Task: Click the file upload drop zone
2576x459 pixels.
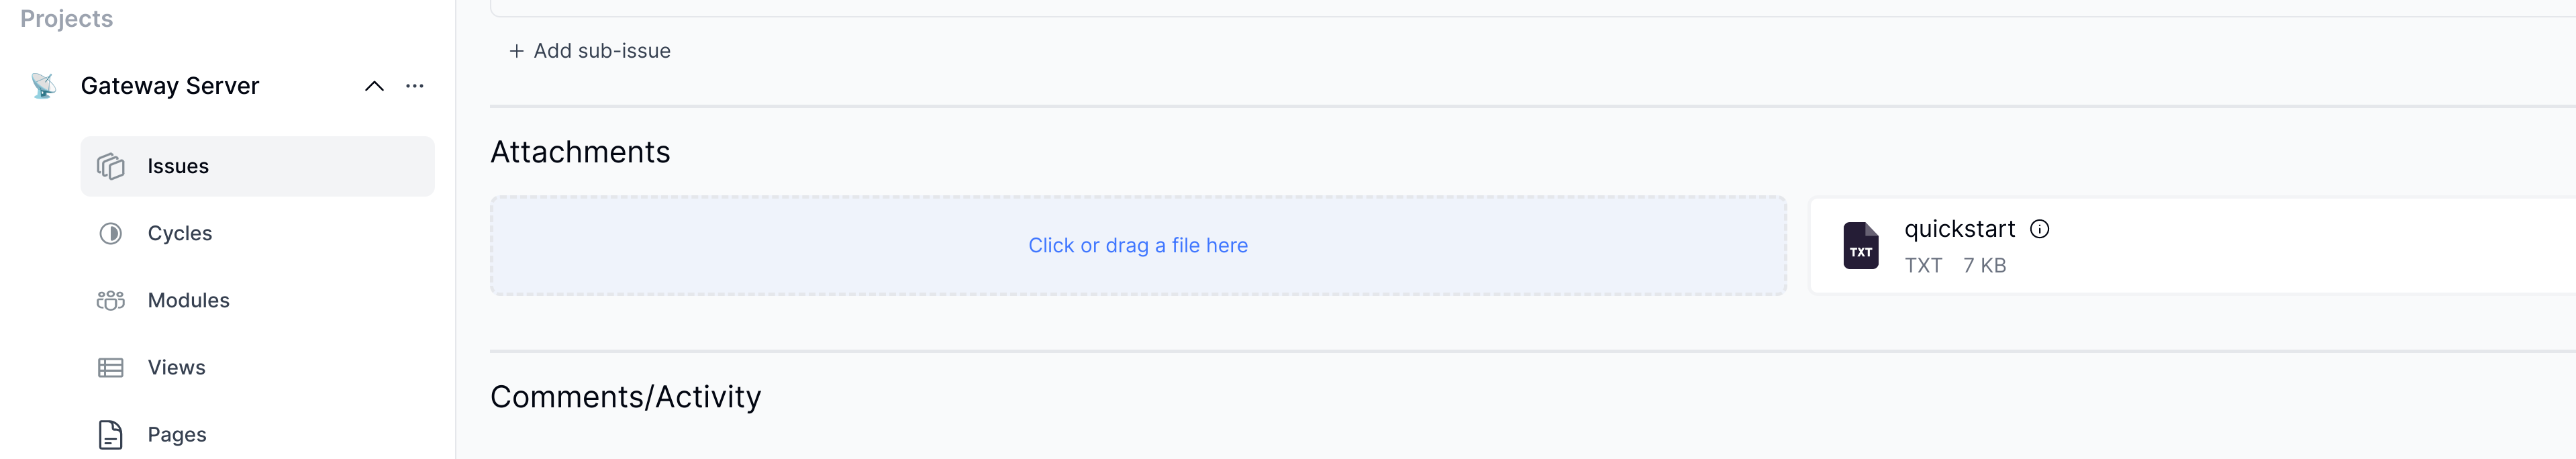Action: (x=1138, y=244)
